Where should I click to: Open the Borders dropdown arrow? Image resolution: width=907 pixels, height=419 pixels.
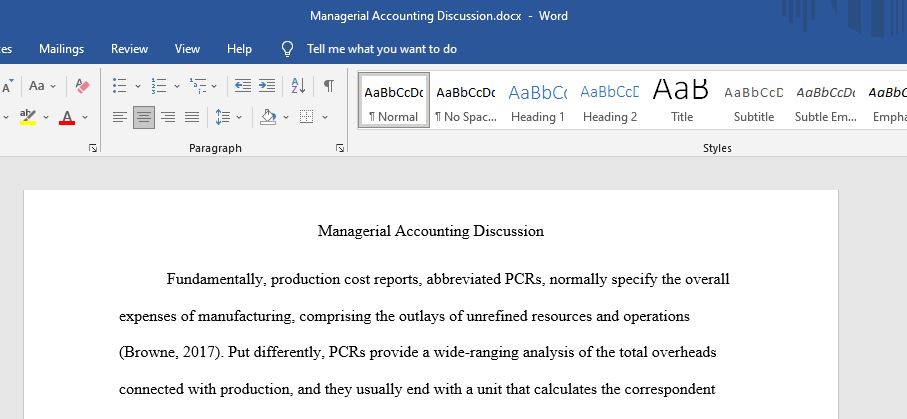tap(325, 117)
